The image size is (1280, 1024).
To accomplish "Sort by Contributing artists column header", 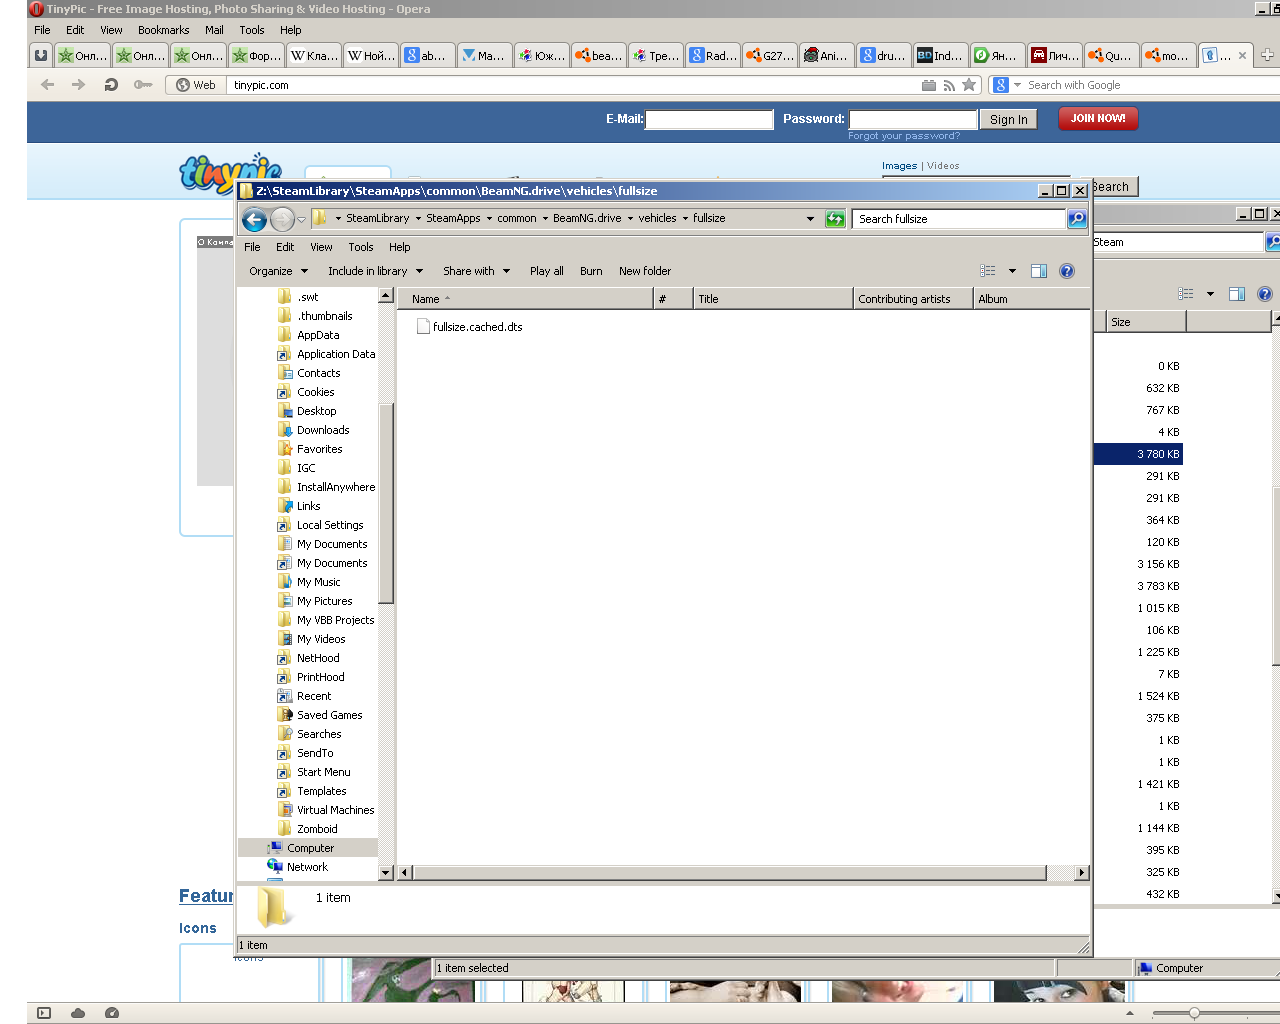I will (x=913, y=299).
